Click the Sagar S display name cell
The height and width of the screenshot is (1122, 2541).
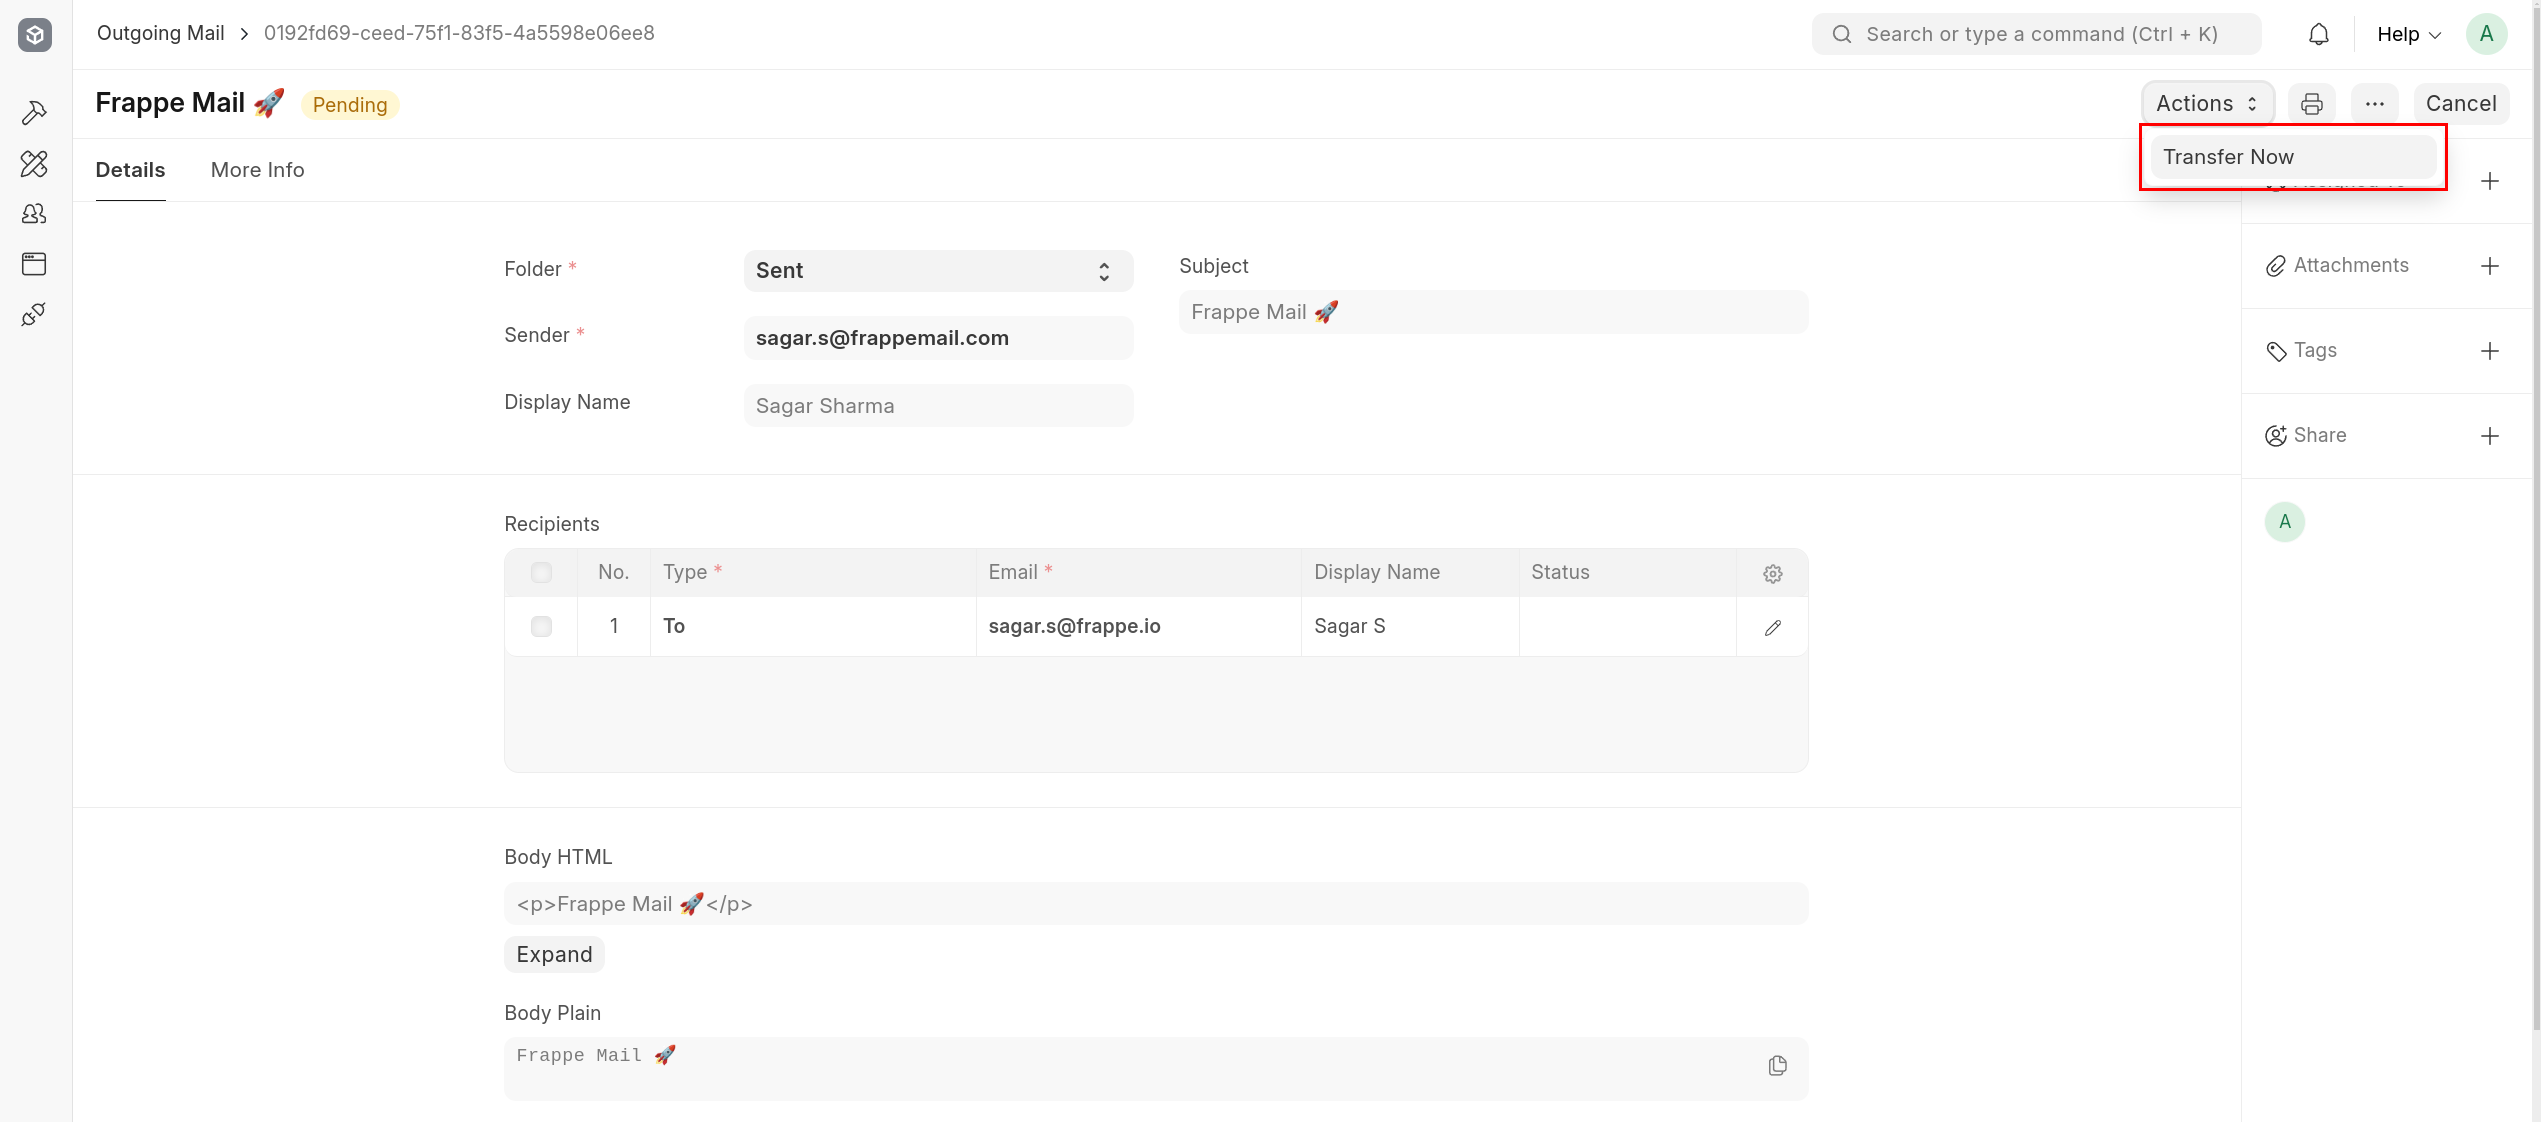[x=1409, y=627]
